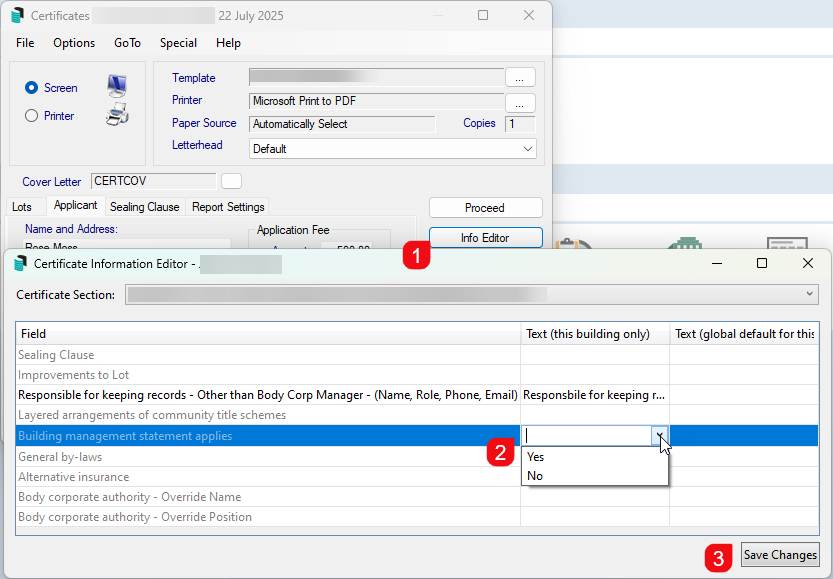
Task: Click Text (global default) column header
Action: 744,334
